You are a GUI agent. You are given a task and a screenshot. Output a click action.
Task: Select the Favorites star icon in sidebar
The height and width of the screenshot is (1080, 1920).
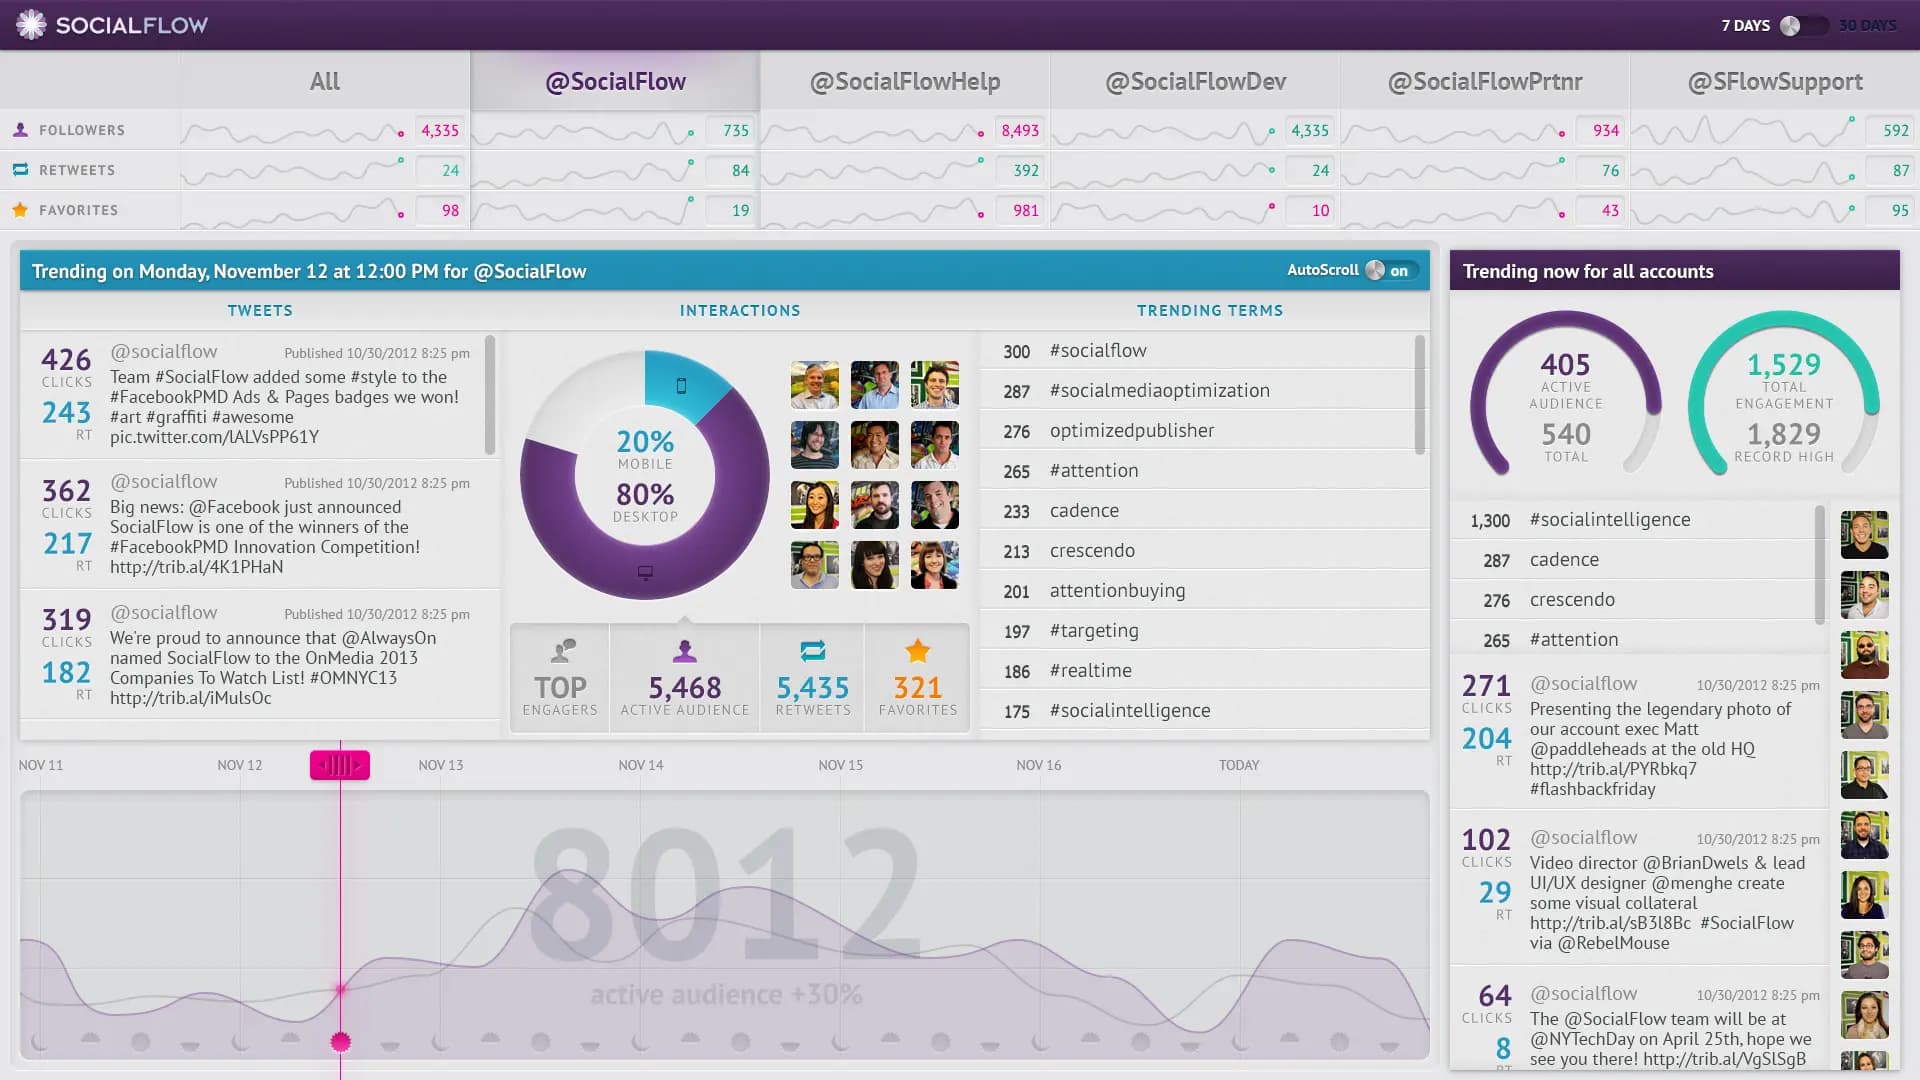20,209
